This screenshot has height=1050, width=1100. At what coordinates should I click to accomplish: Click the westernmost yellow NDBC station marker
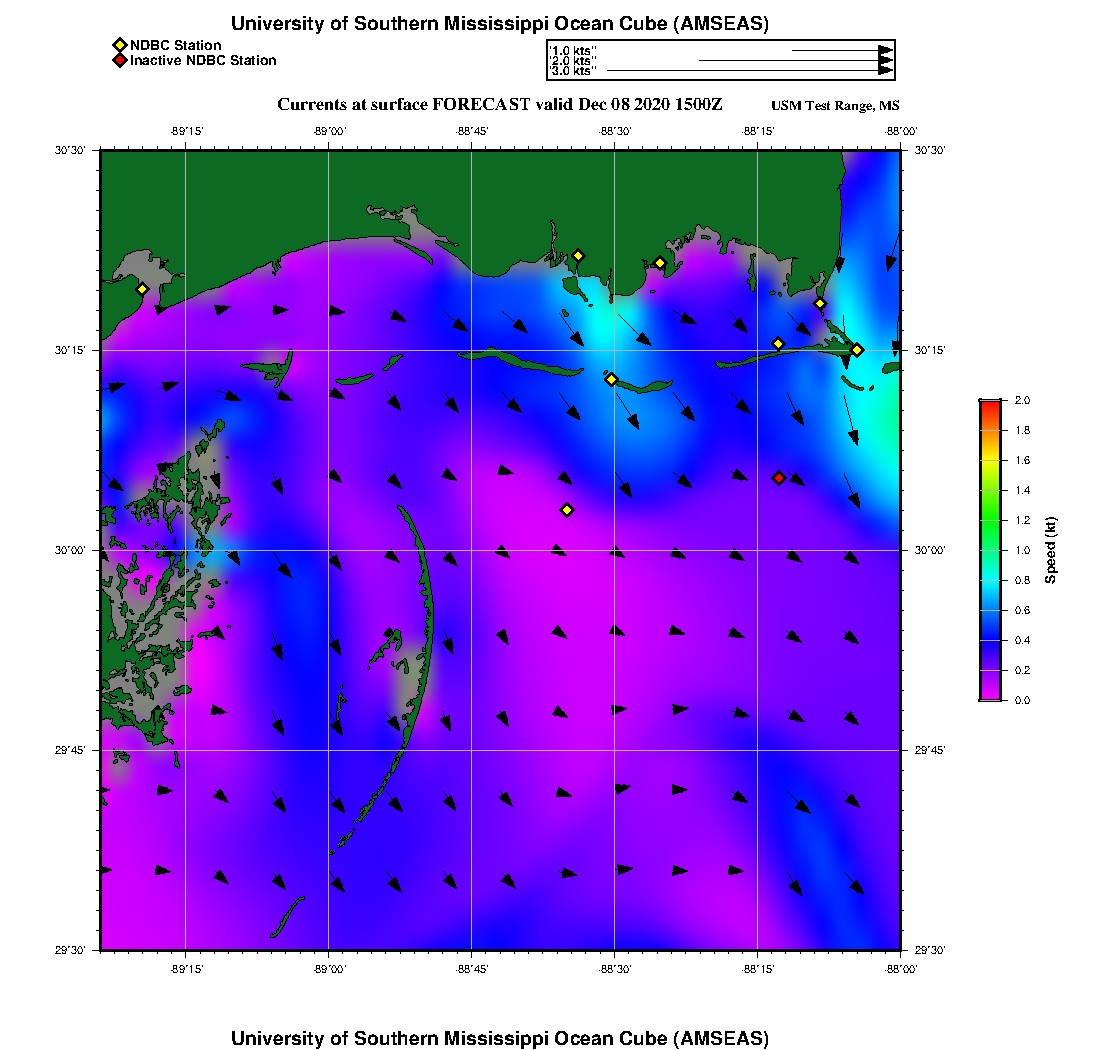tap(142, 289)
